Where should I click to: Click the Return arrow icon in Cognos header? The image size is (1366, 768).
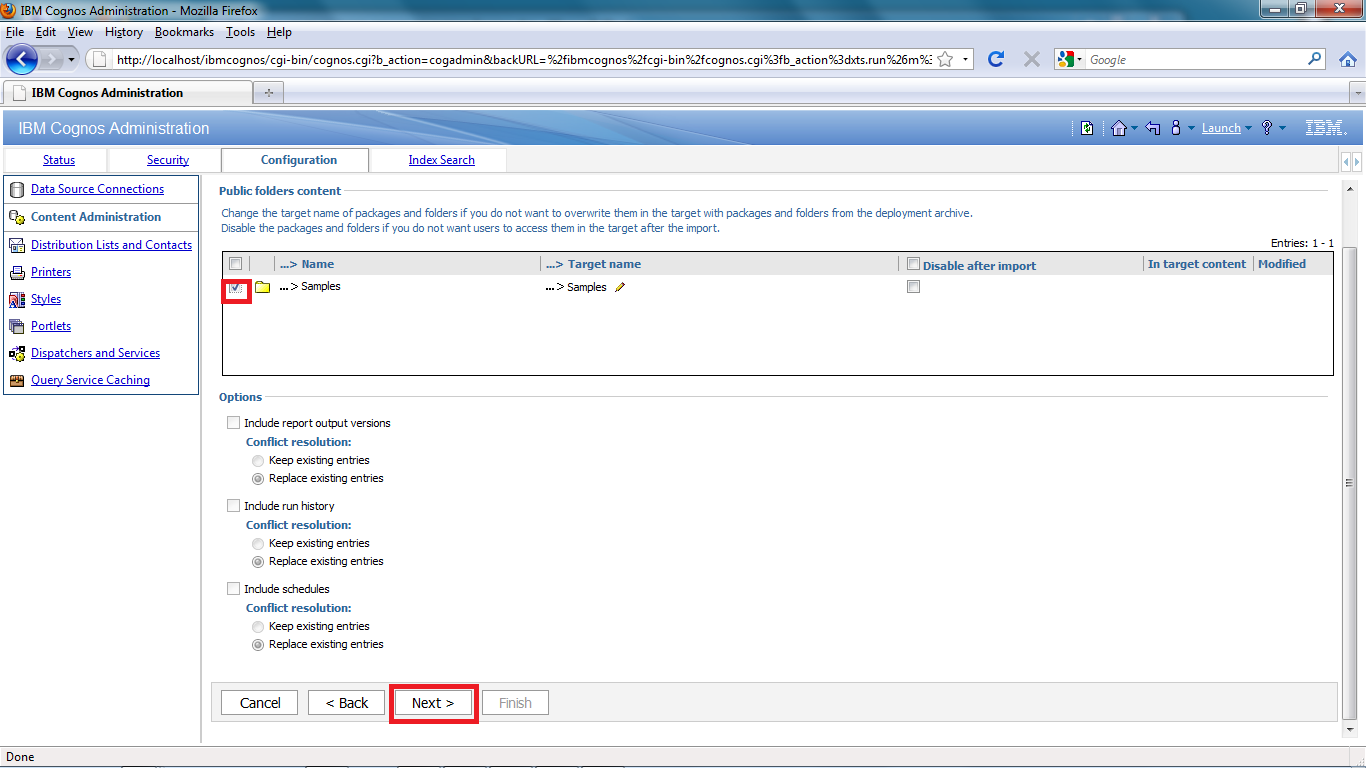[x=1153, y=128]
